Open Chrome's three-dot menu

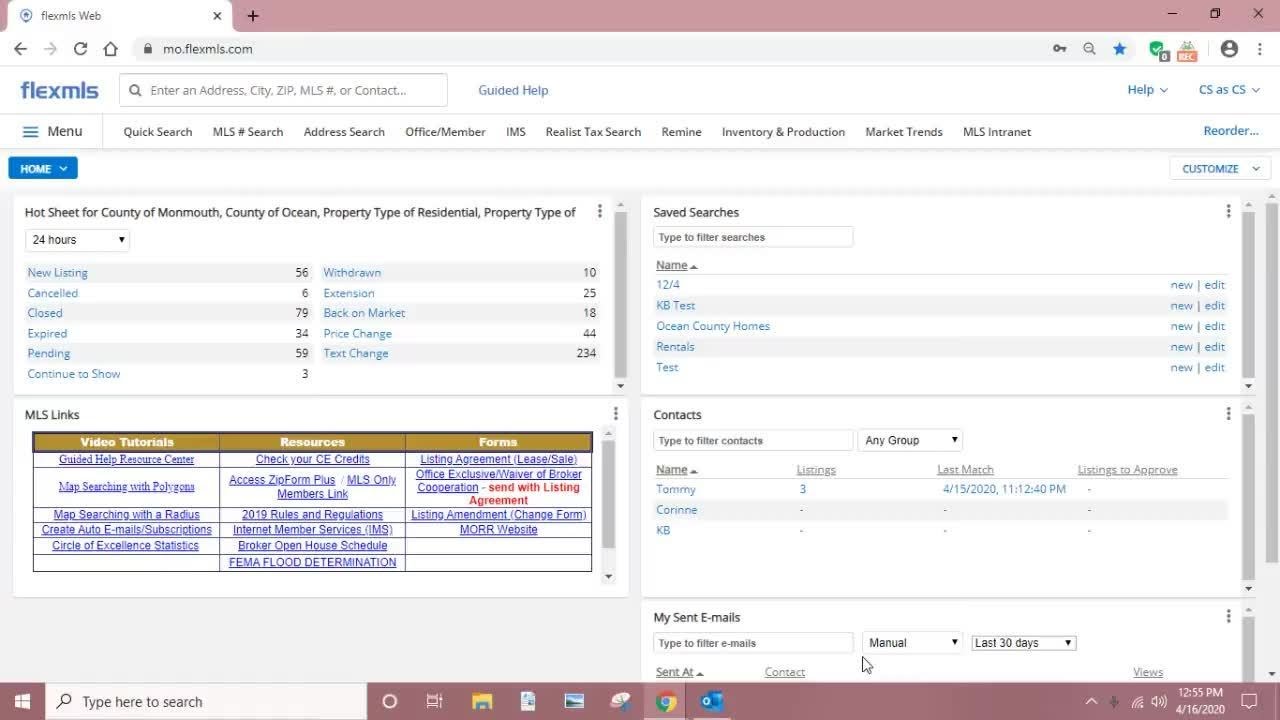1259,48
